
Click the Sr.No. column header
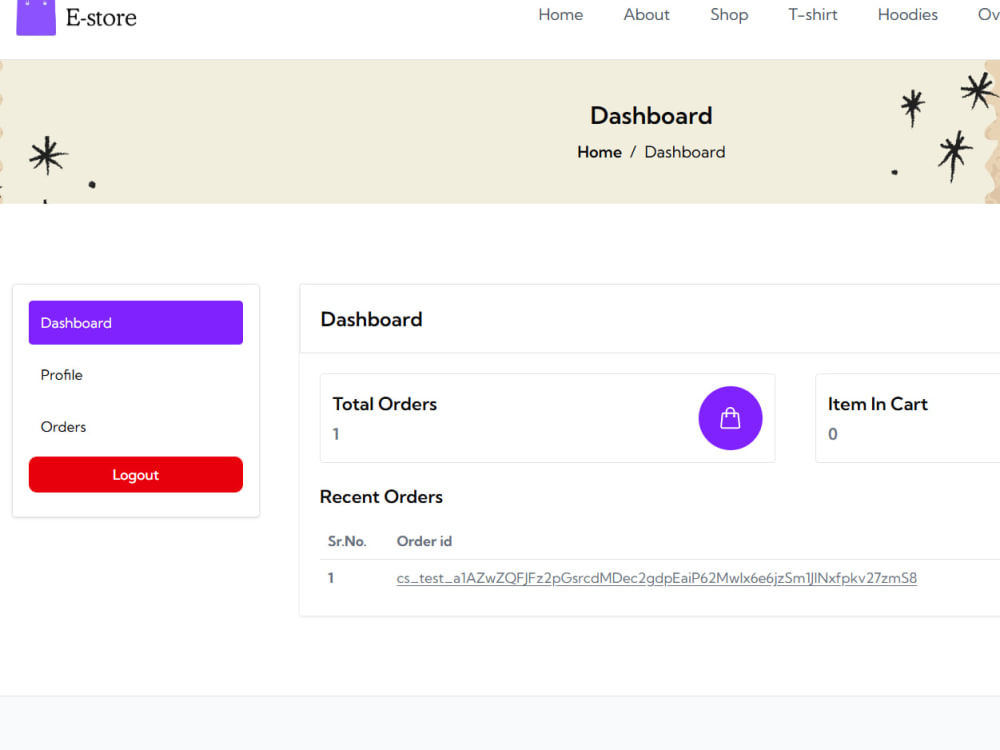click(x=347, y=541)
